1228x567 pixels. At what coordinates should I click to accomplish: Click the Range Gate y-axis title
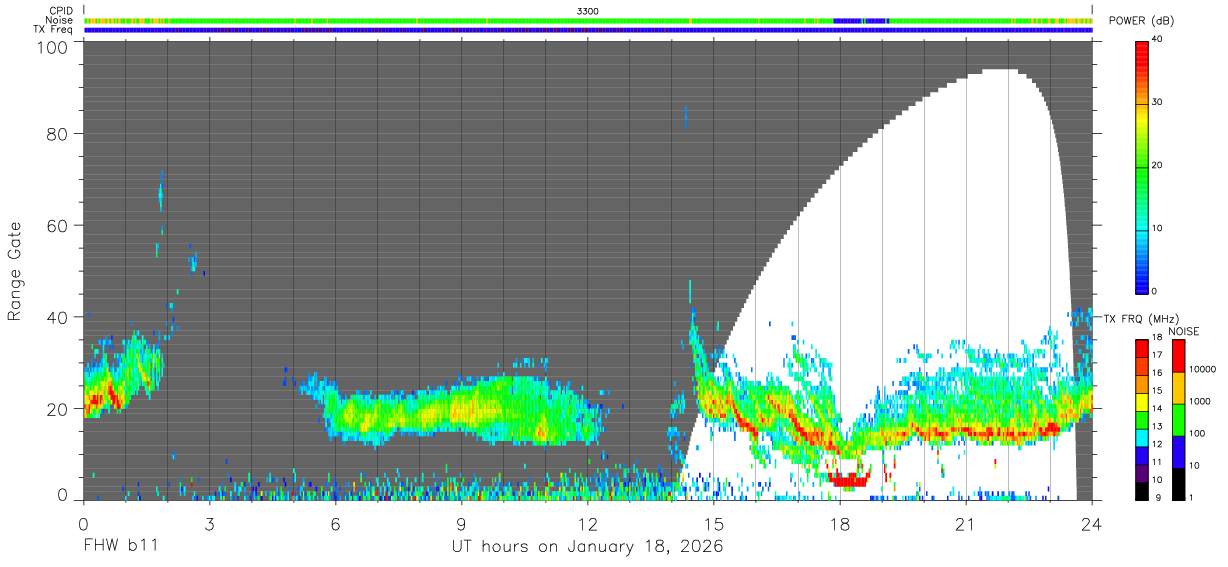click(15, 272)
